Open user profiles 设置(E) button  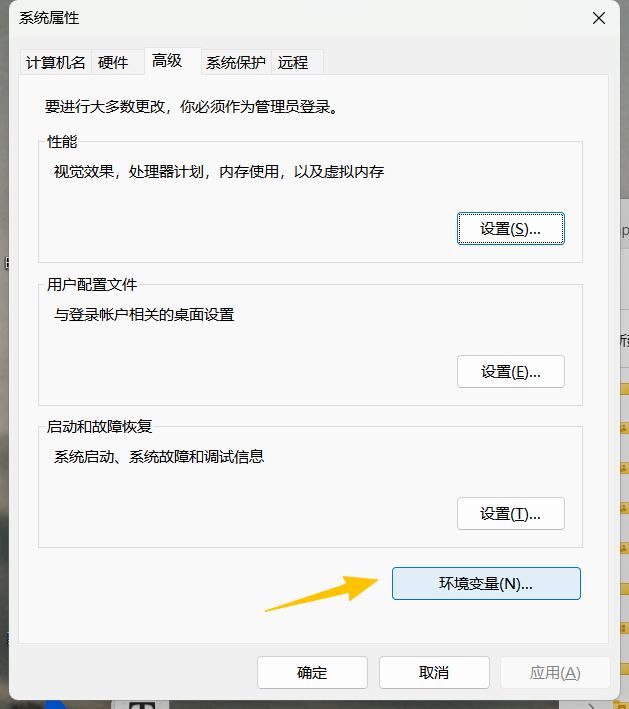(x=511, y=372)
